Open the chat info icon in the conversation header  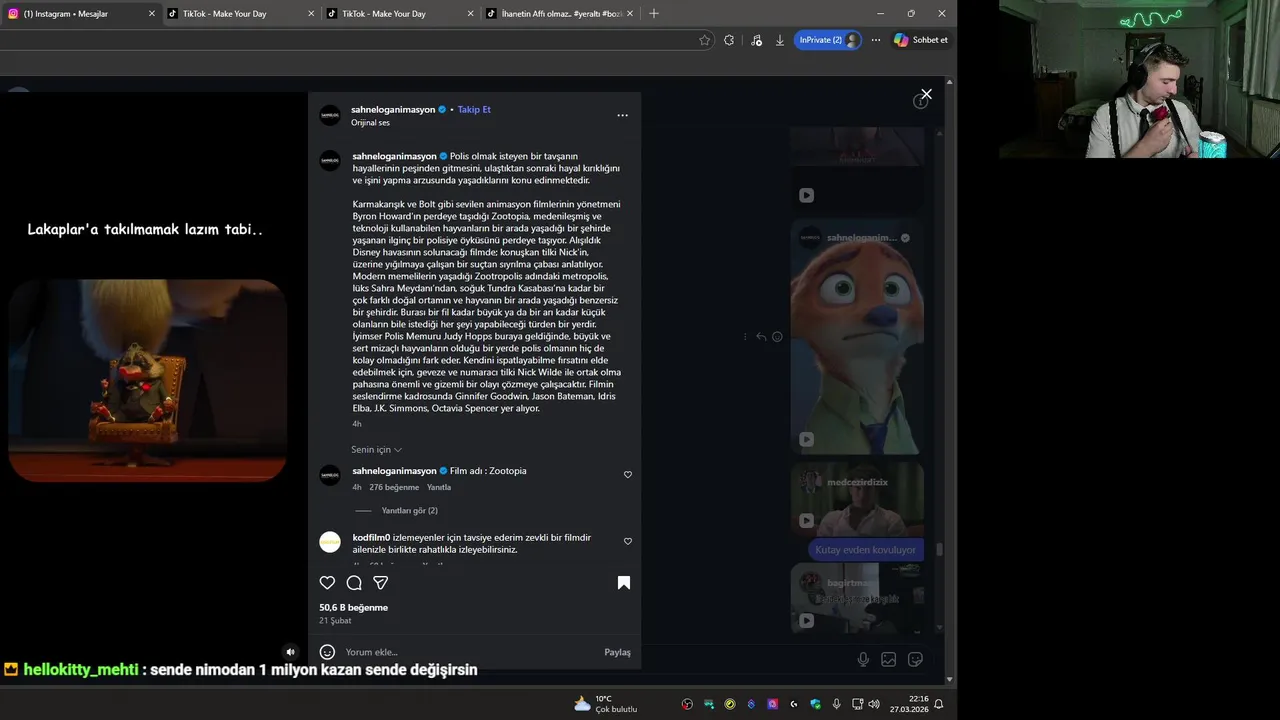click(920, 101)
